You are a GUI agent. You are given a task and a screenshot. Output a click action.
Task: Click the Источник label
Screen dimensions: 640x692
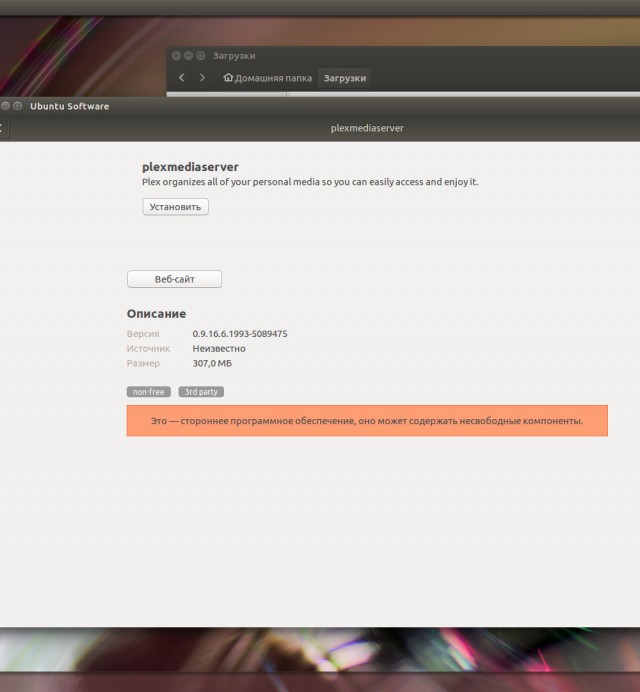coord(148,349)
